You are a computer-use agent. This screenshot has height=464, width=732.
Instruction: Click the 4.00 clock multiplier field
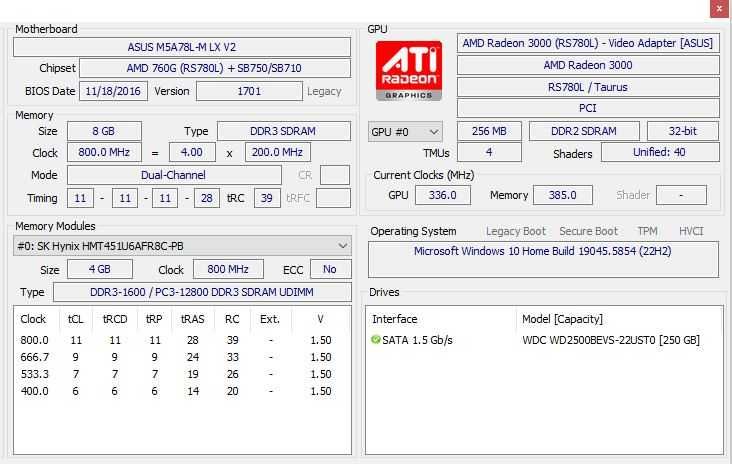(x=192, y=152)
